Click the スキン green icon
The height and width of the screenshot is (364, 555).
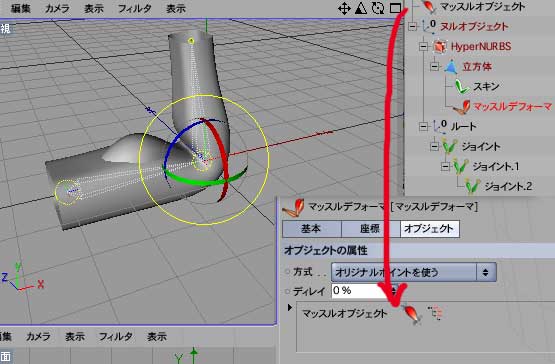pyautogui.click(x=462, y=87)
